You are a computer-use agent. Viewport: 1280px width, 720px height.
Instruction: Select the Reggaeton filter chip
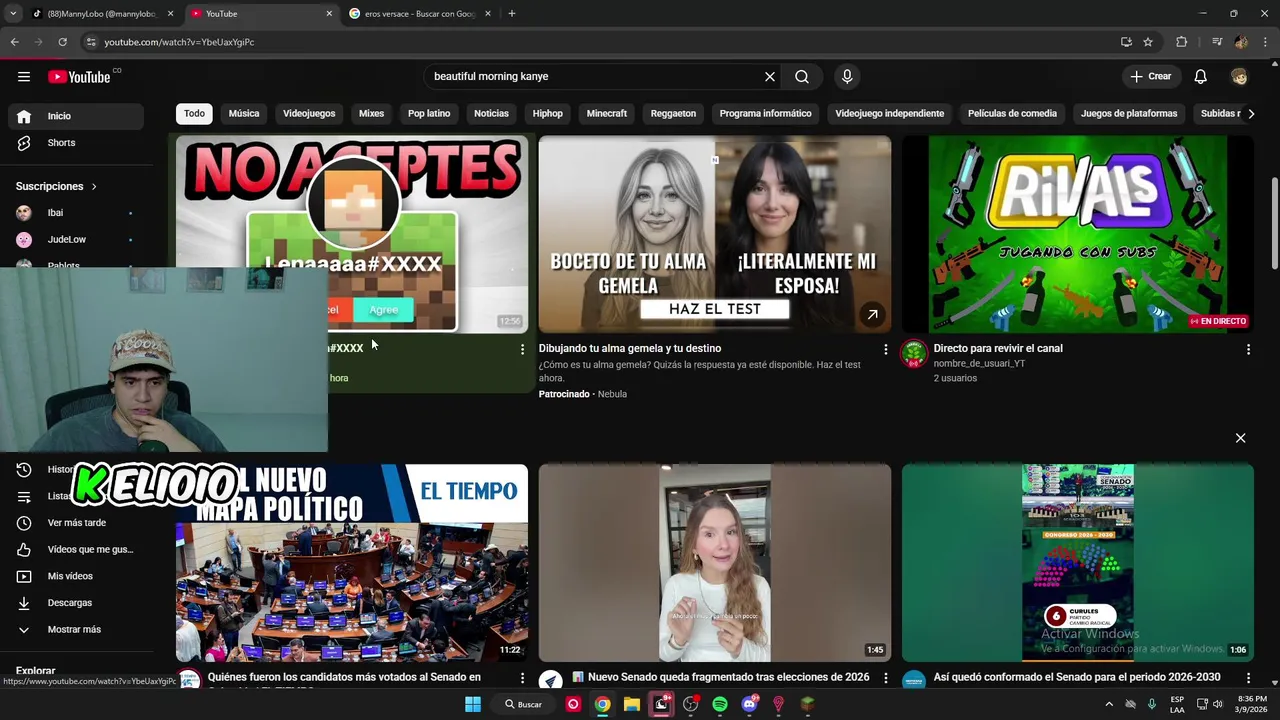[x=673, y=113]
